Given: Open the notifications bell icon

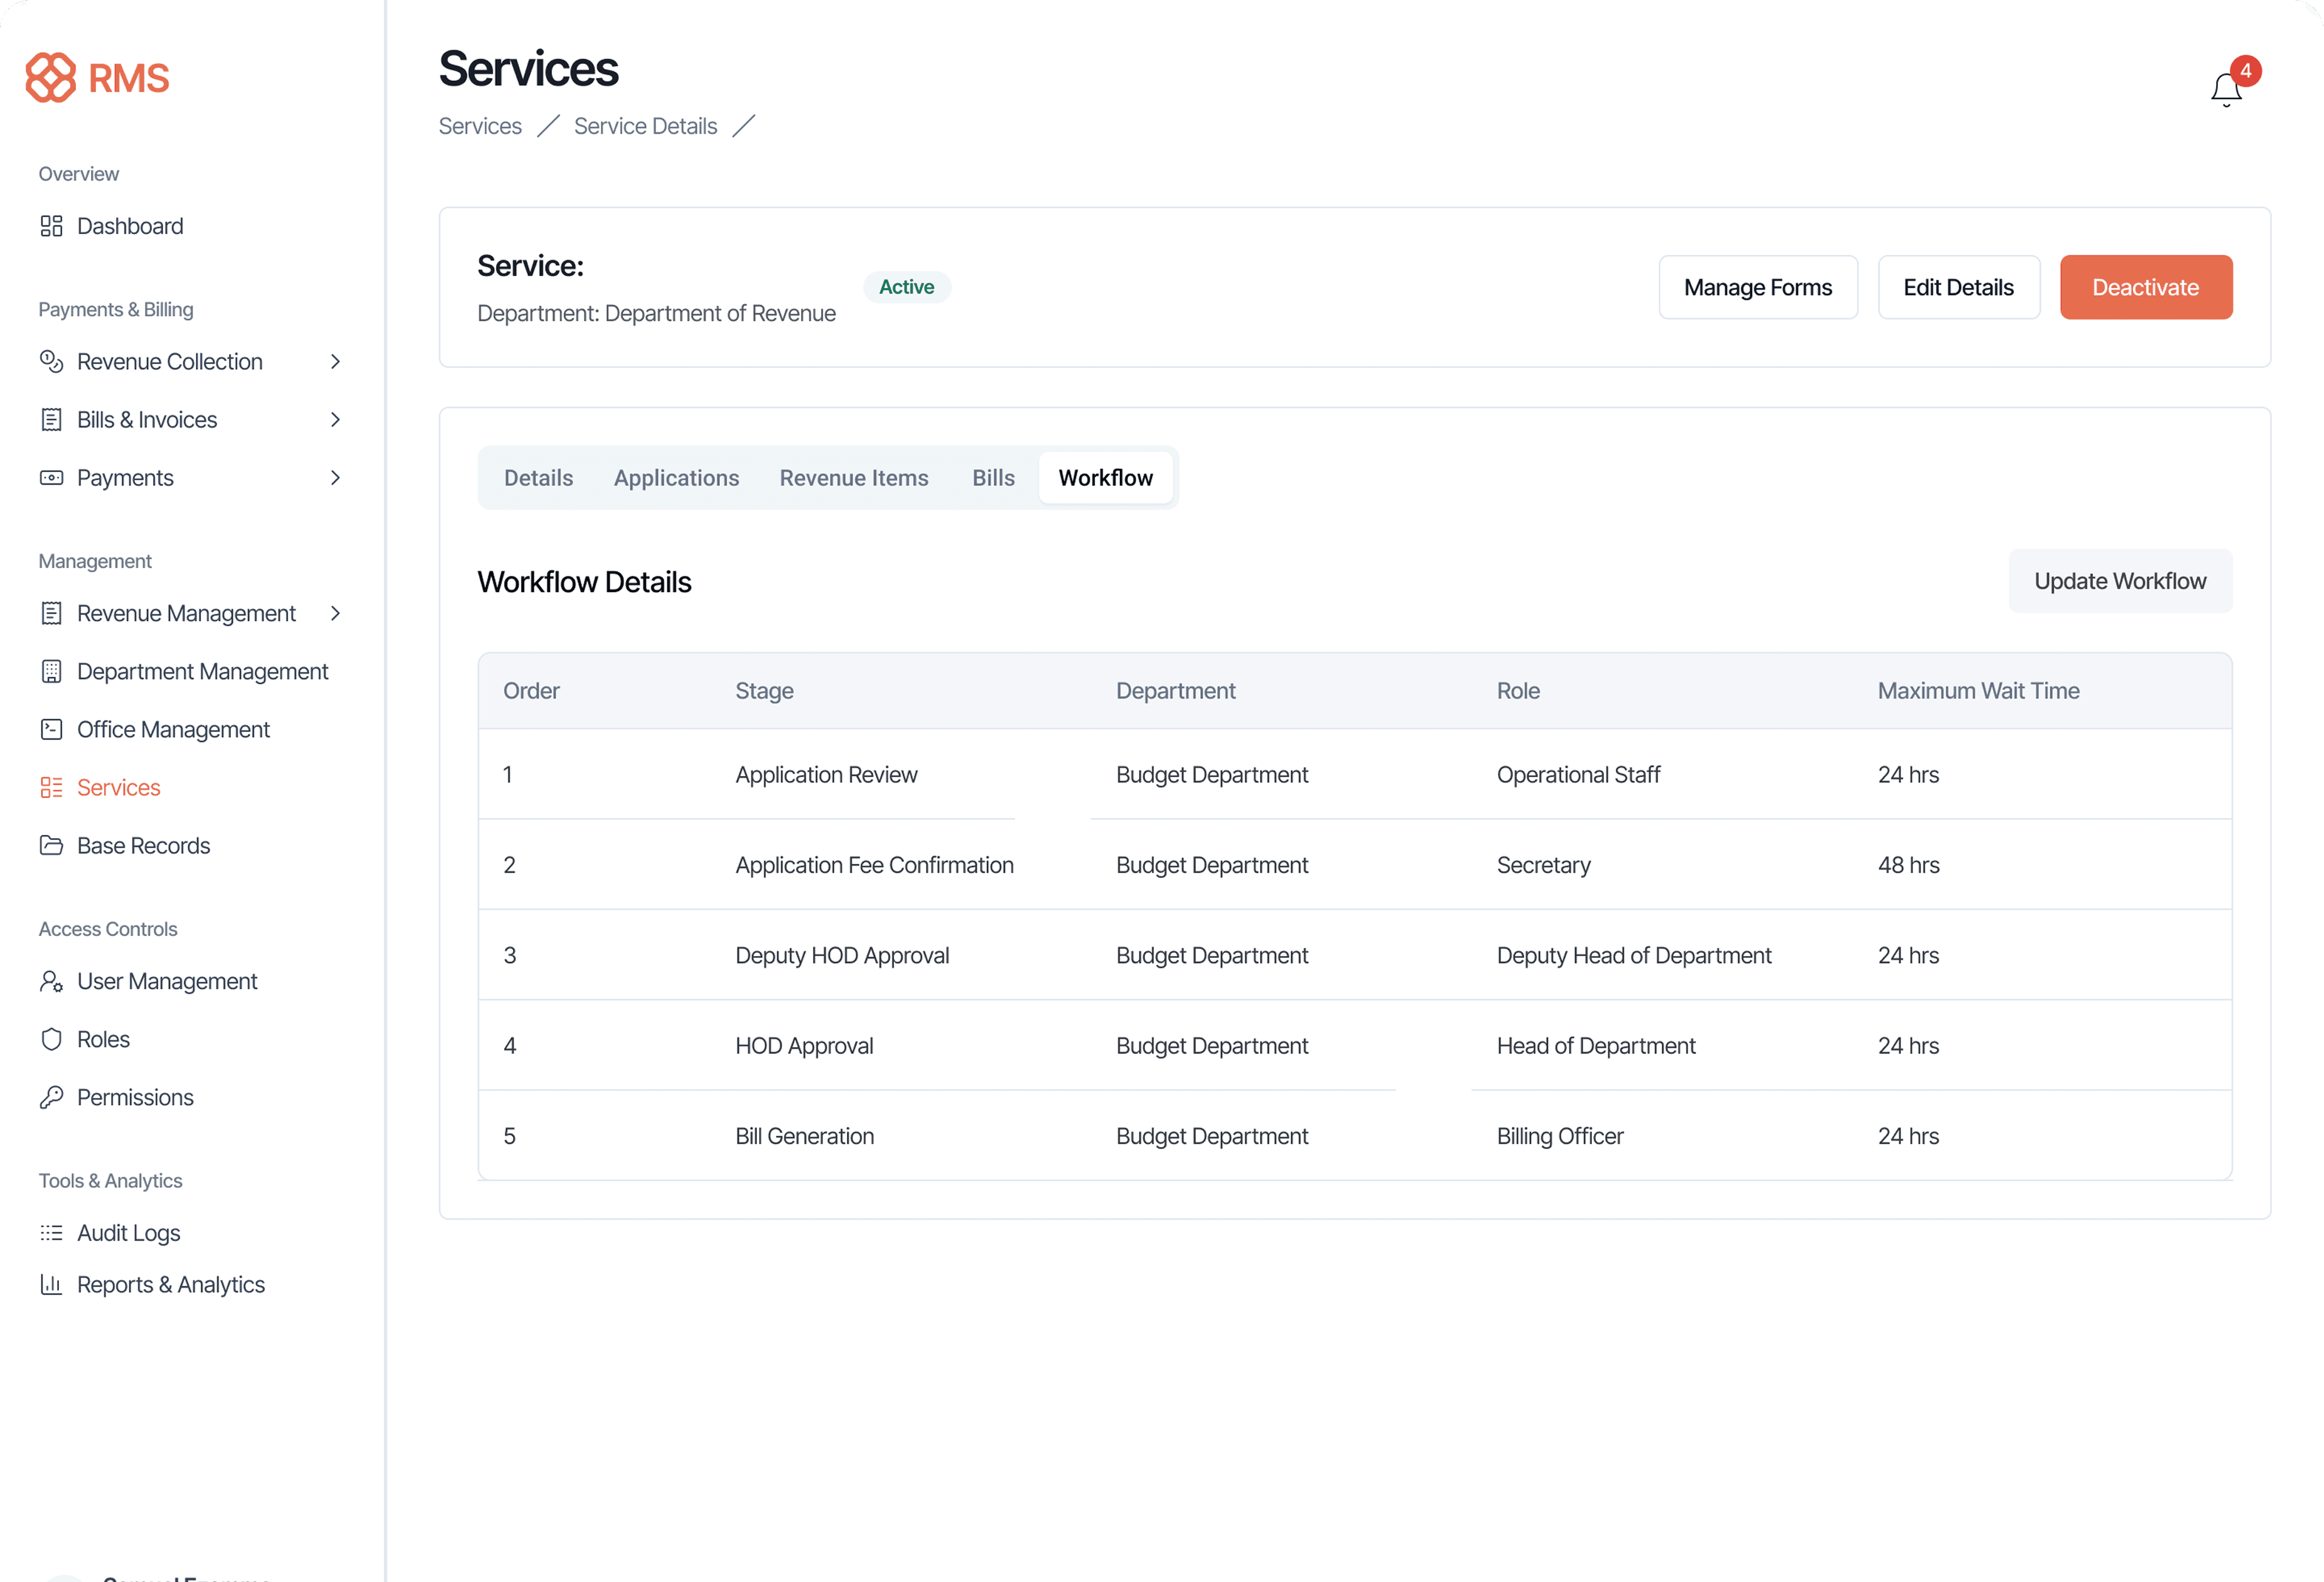Looking at the screenshot, I should pyautogui.click(x=2225, y=90).
